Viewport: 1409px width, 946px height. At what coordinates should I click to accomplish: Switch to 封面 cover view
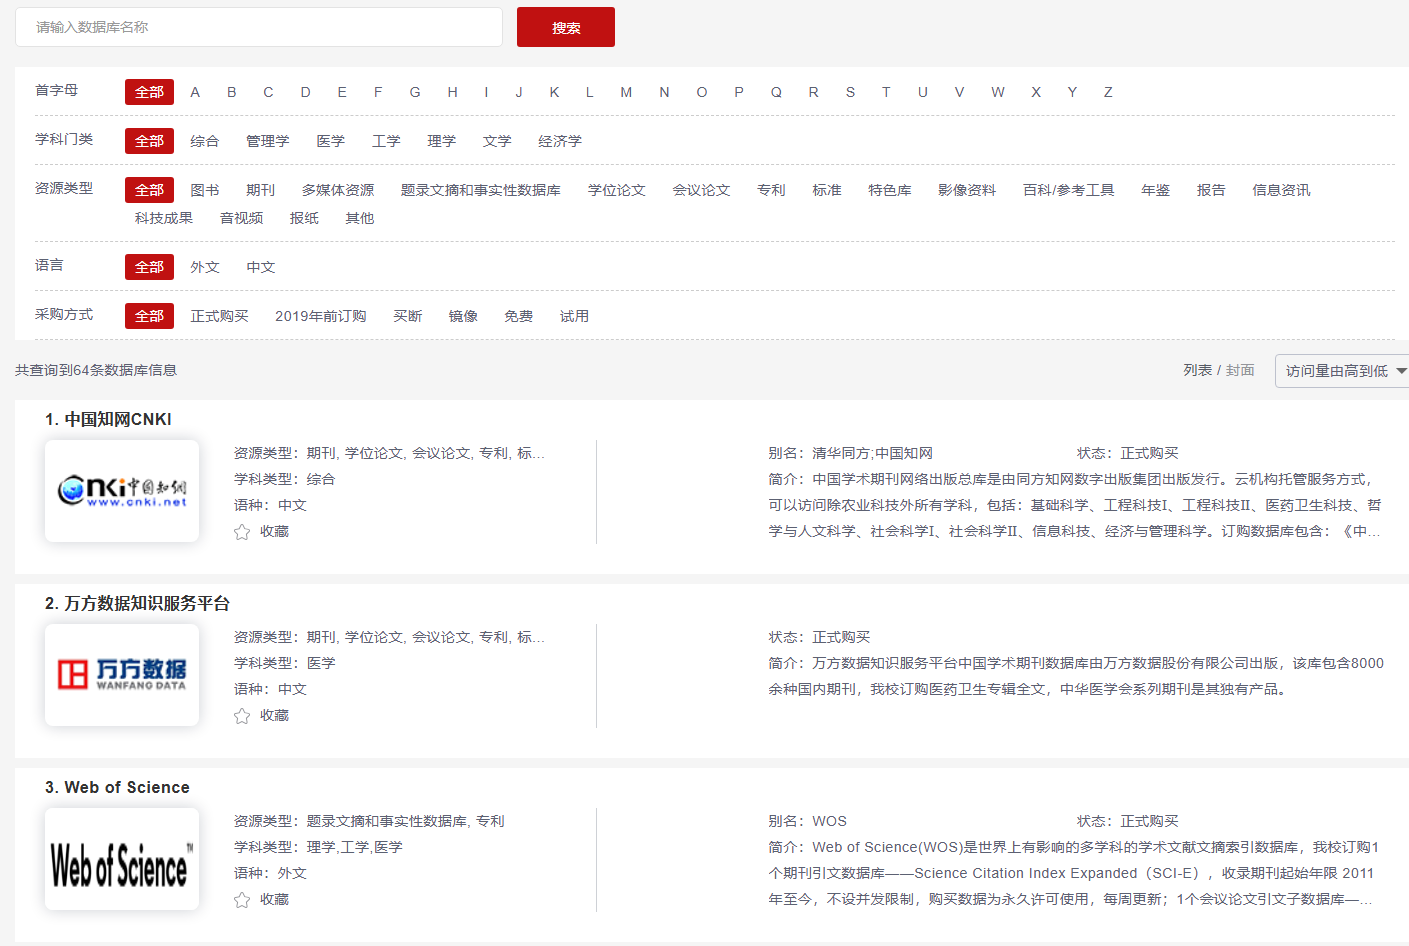coord(1240,370)
